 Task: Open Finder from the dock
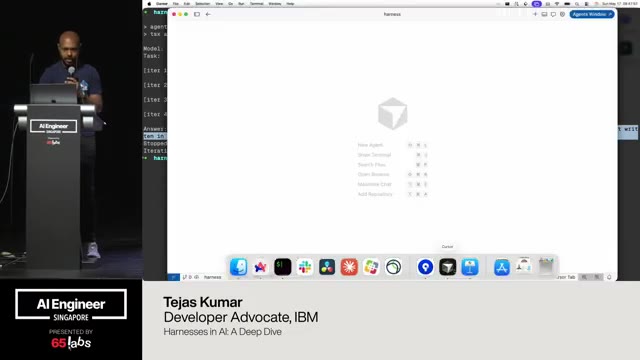238,267
